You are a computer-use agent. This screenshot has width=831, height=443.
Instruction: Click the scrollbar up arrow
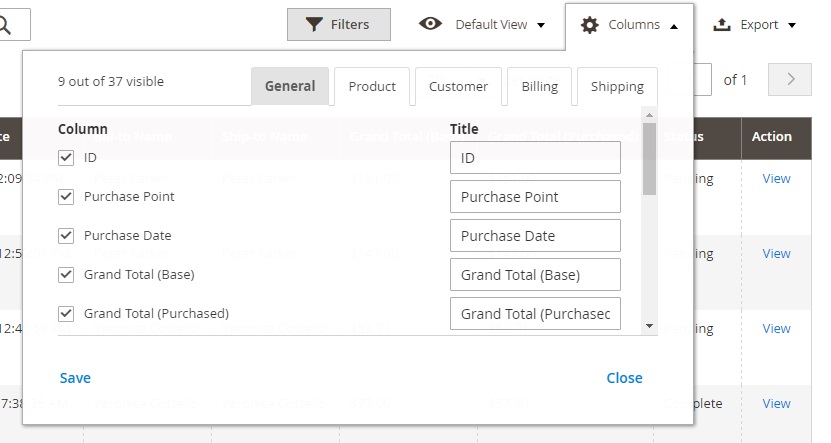pyautogui.click(x=650, y=115)
